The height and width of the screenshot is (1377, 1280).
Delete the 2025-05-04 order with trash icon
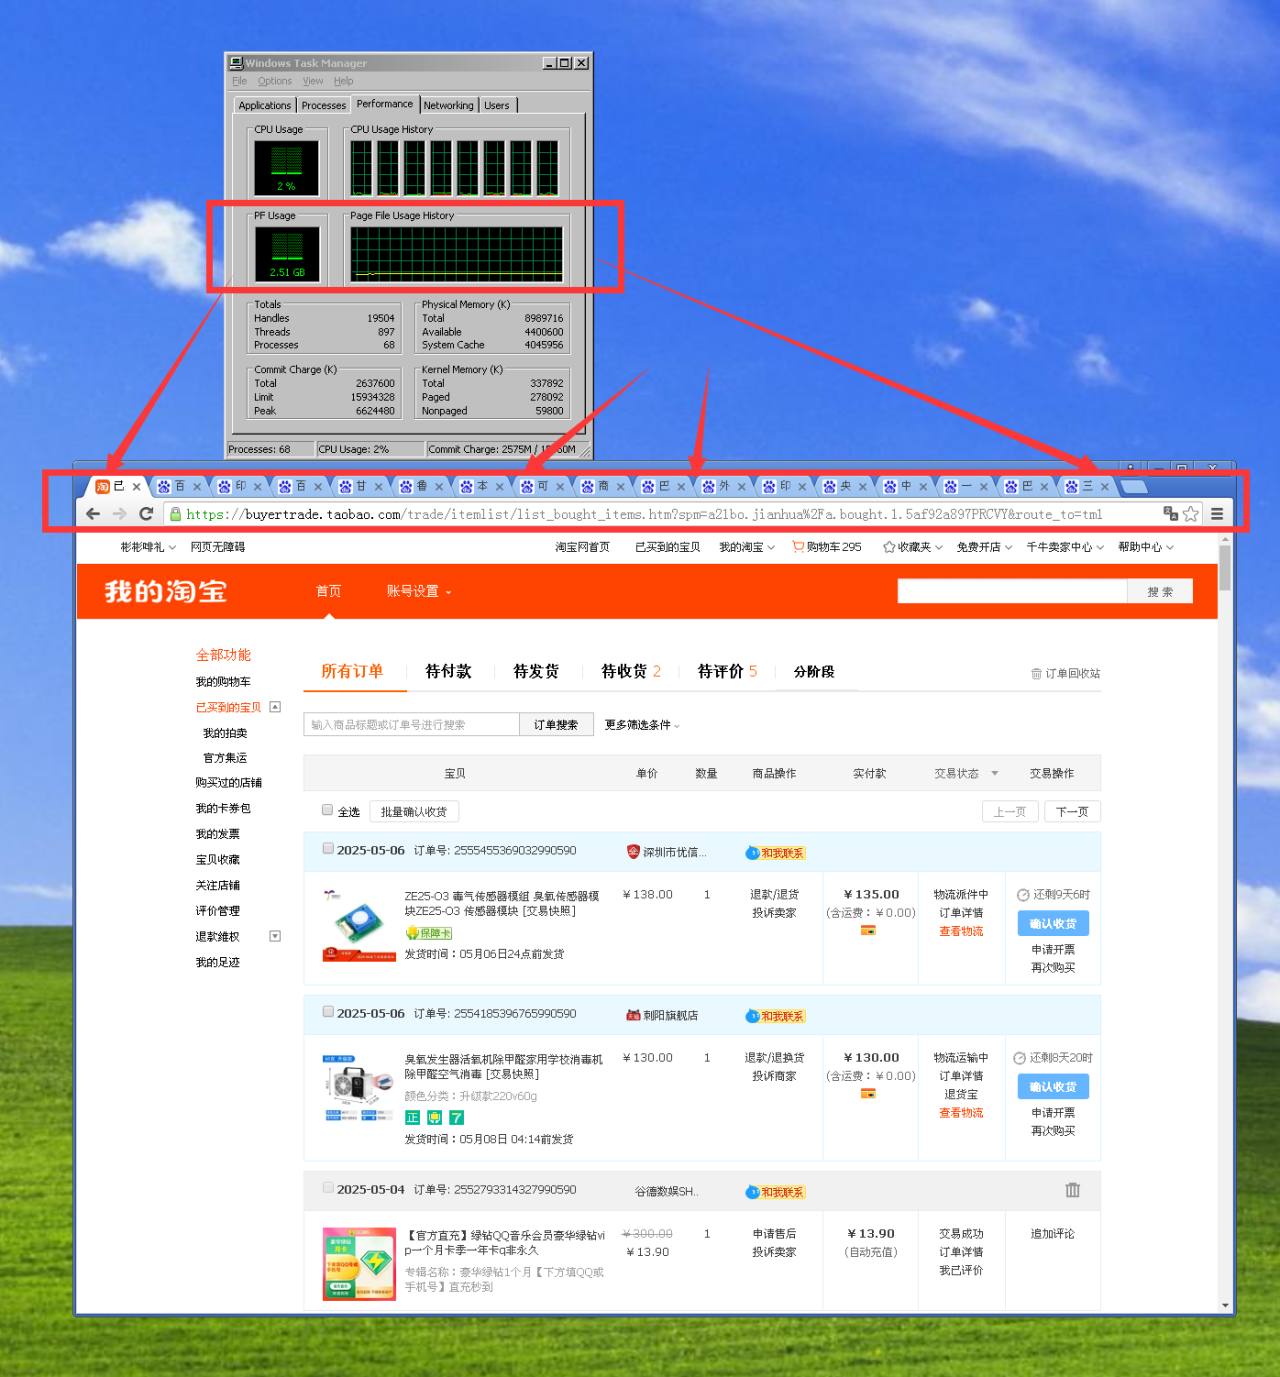[x=1073, y=1190]
